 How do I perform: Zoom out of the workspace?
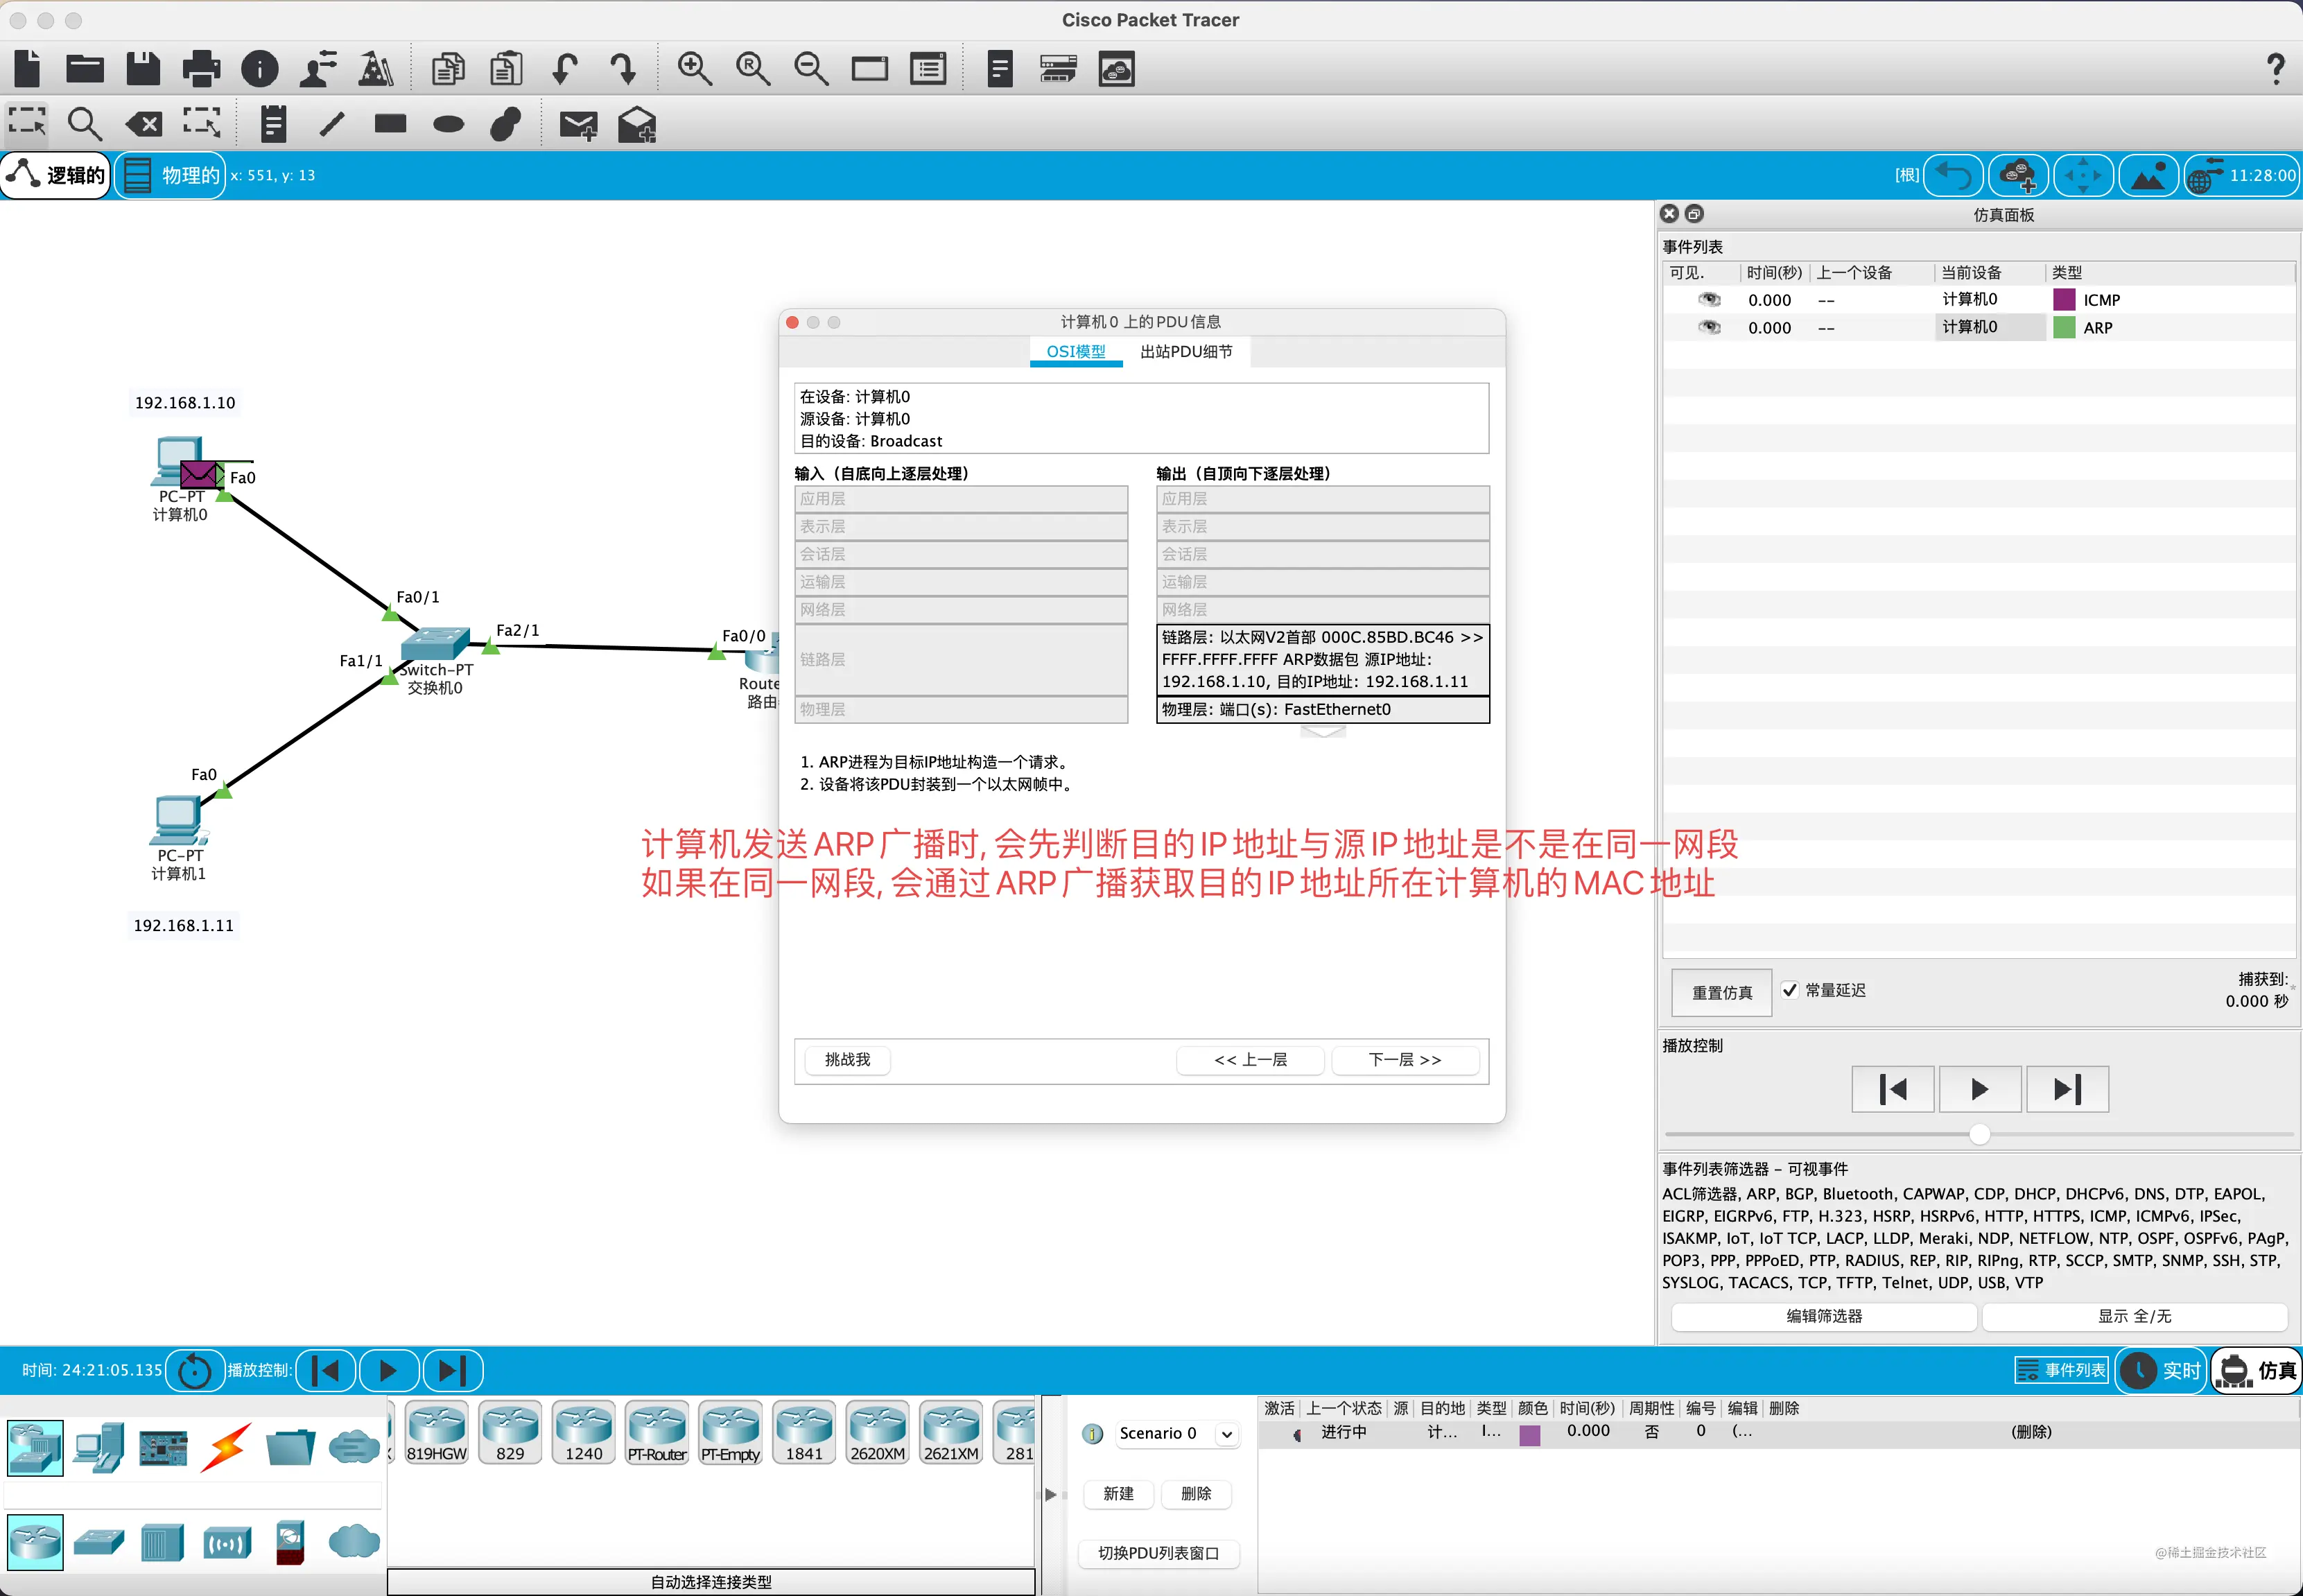coord(811,69)
